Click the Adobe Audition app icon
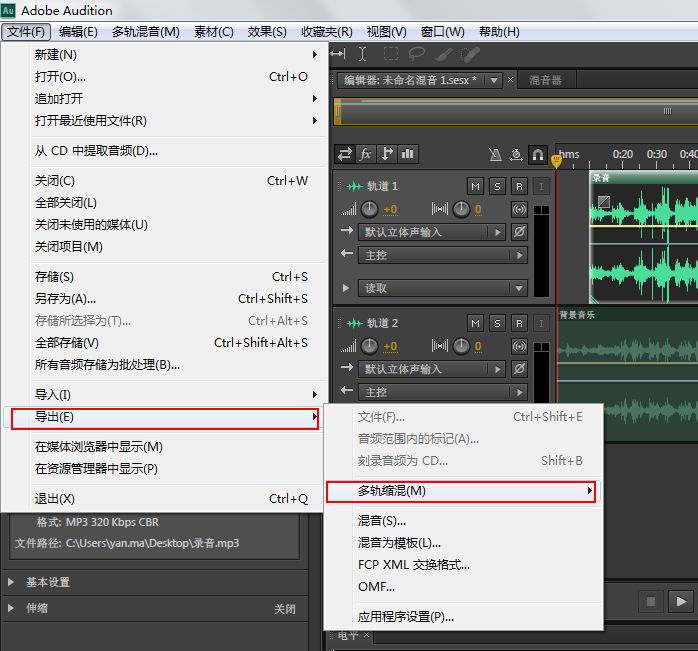Image resolution: width=698 pixels, height=651 pixels. coord(8,10)
